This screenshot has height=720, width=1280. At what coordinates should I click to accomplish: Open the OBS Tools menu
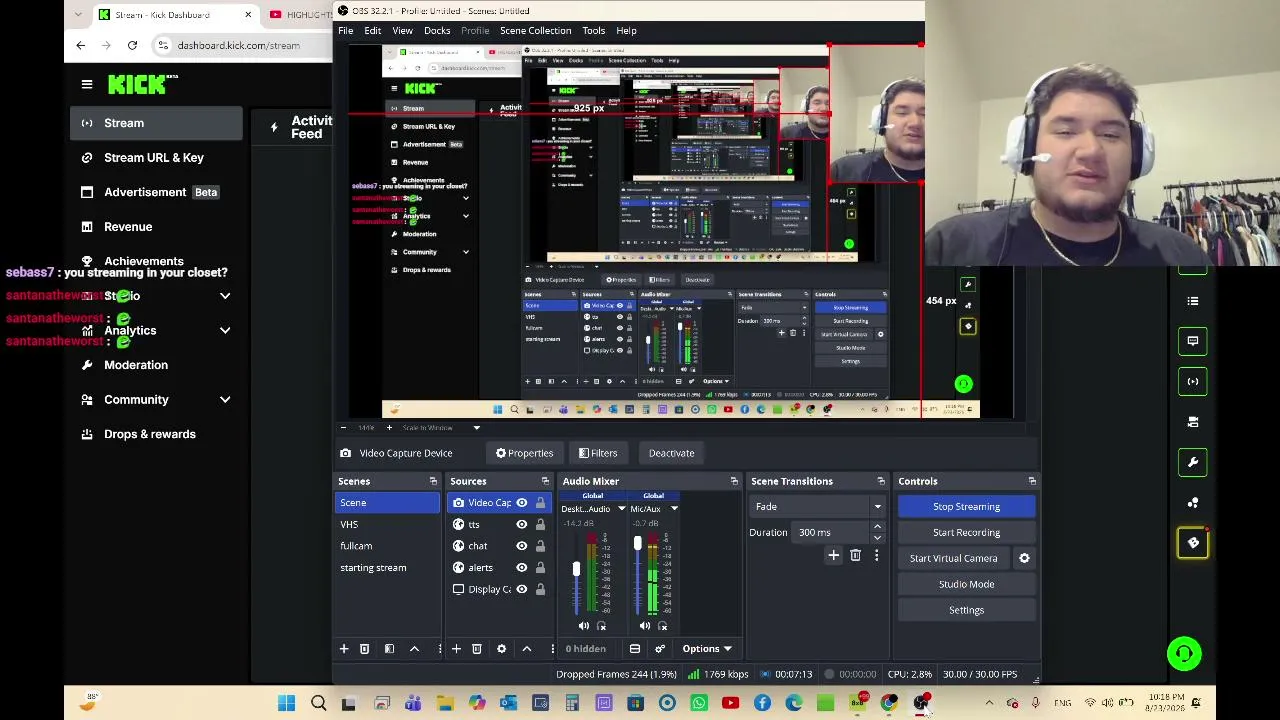click(x=593, y=31)
